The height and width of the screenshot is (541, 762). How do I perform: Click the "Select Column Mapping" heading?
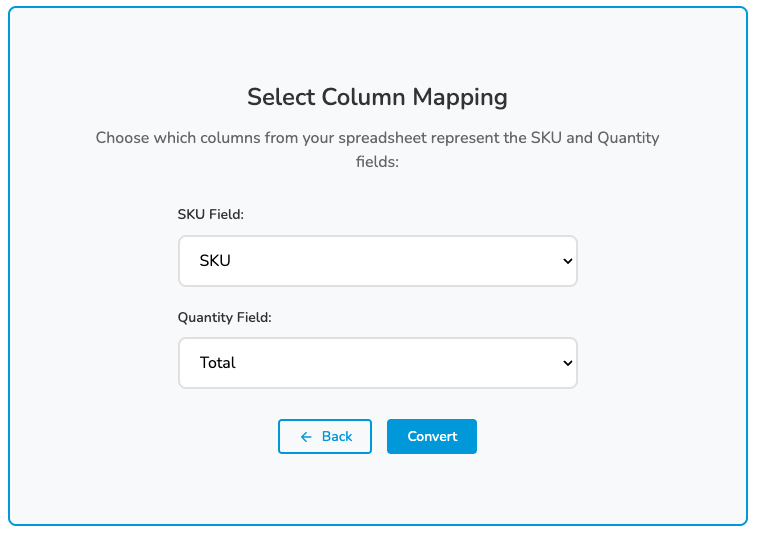tap(377, 97)
